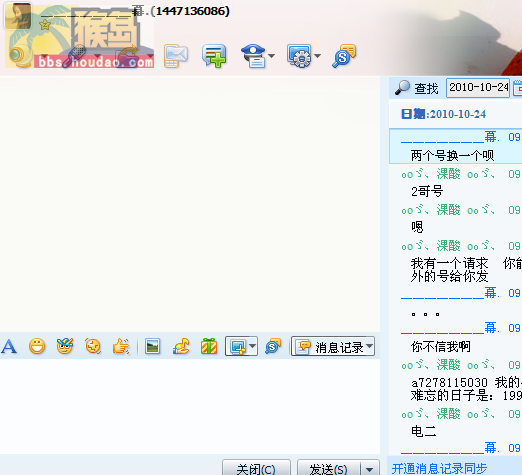Open the chat toolbar search S icon
Screen dimensions: 522x475
pos(273,346)
